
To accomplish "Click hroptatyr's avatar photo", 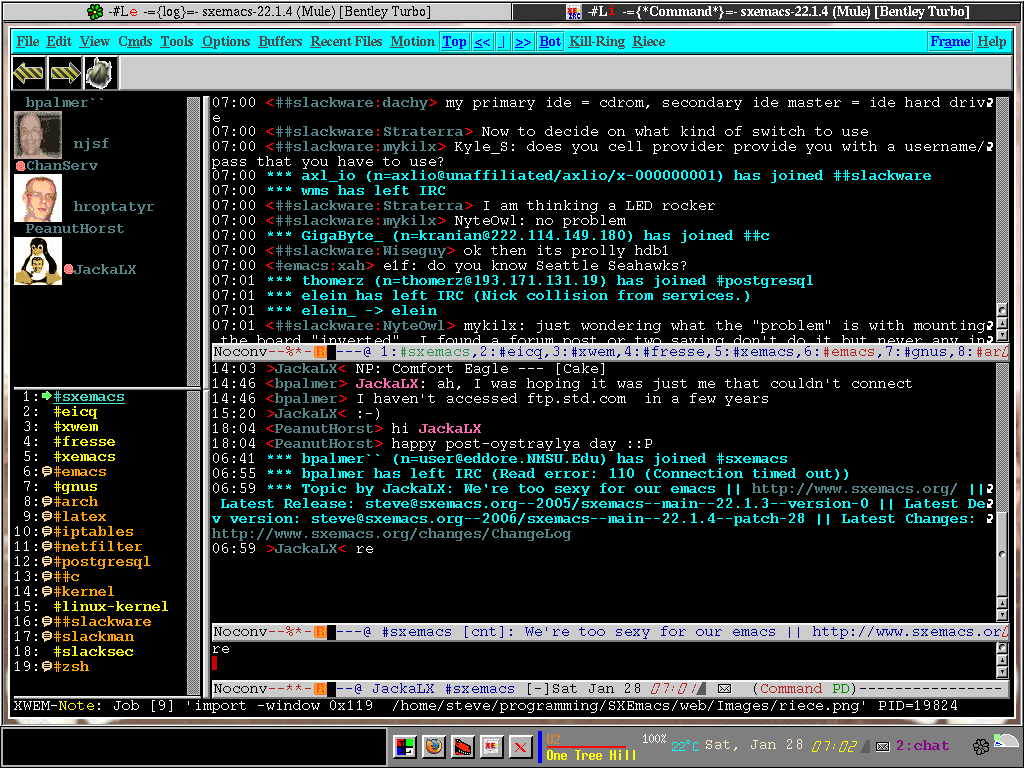I will [x=38, y=199].
